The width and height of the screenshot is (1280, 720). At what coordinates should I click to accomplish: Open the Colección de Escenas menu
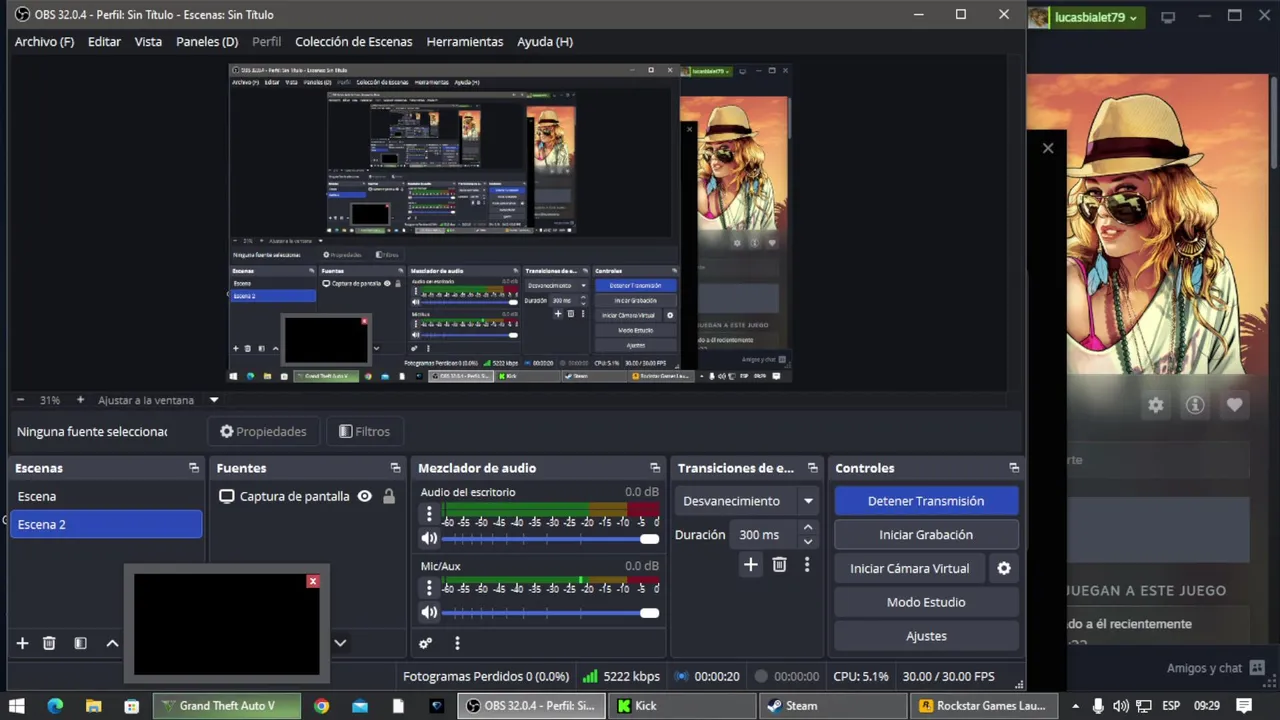point(353,42)
